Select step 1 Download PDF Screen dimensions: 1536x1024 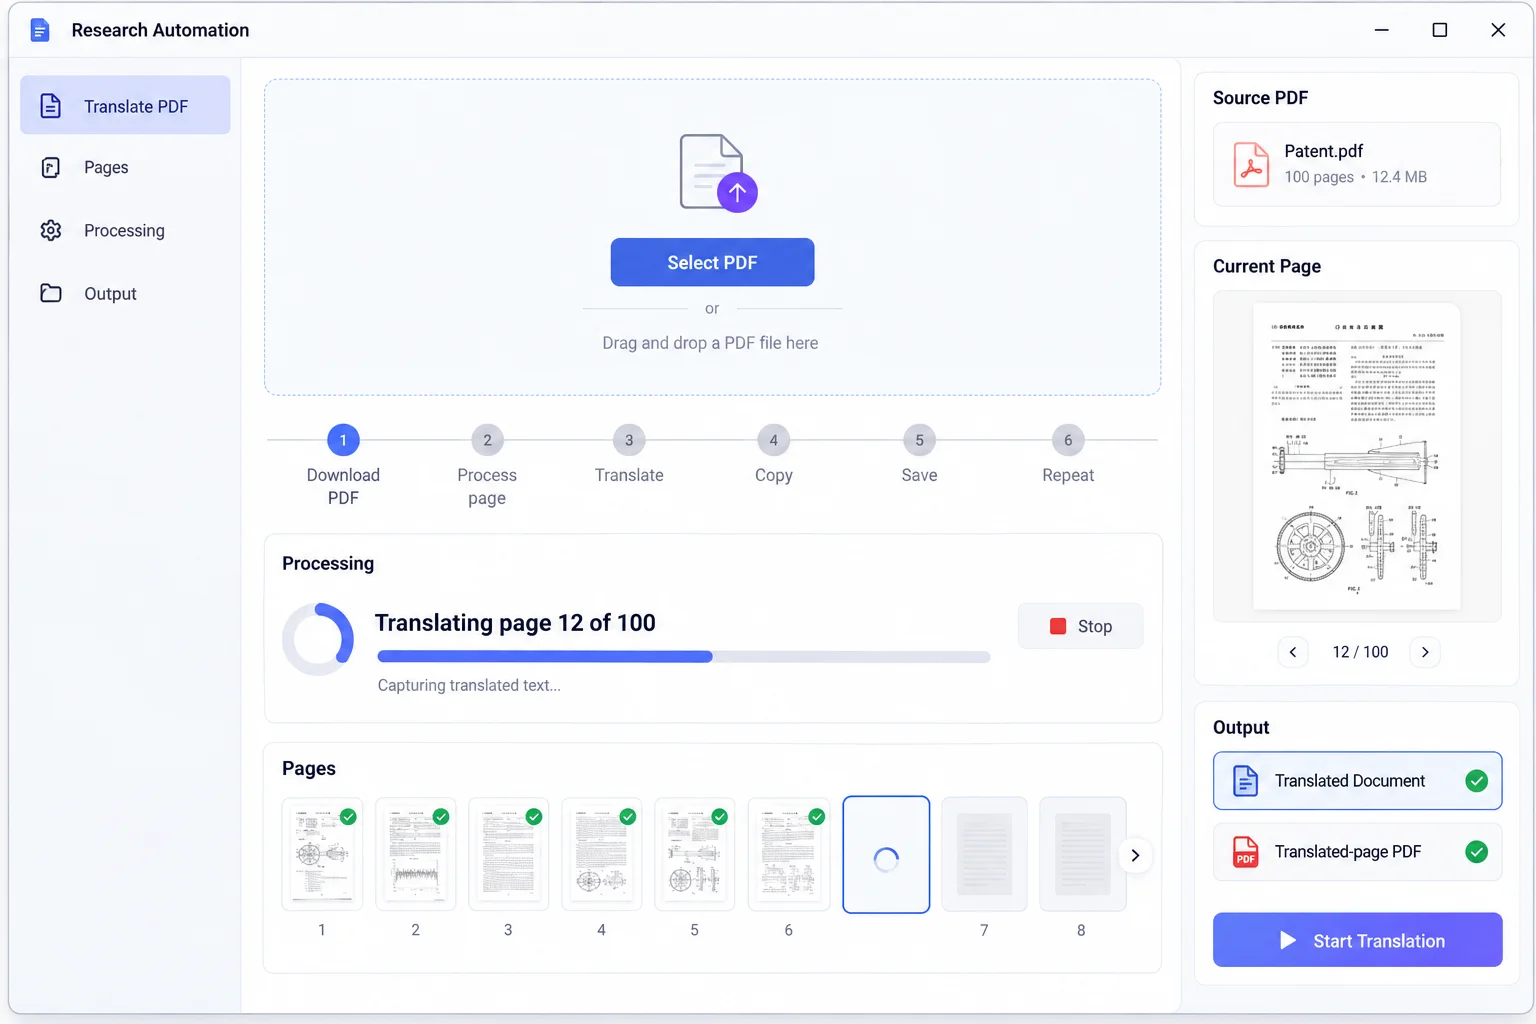[x=343, y=464]
